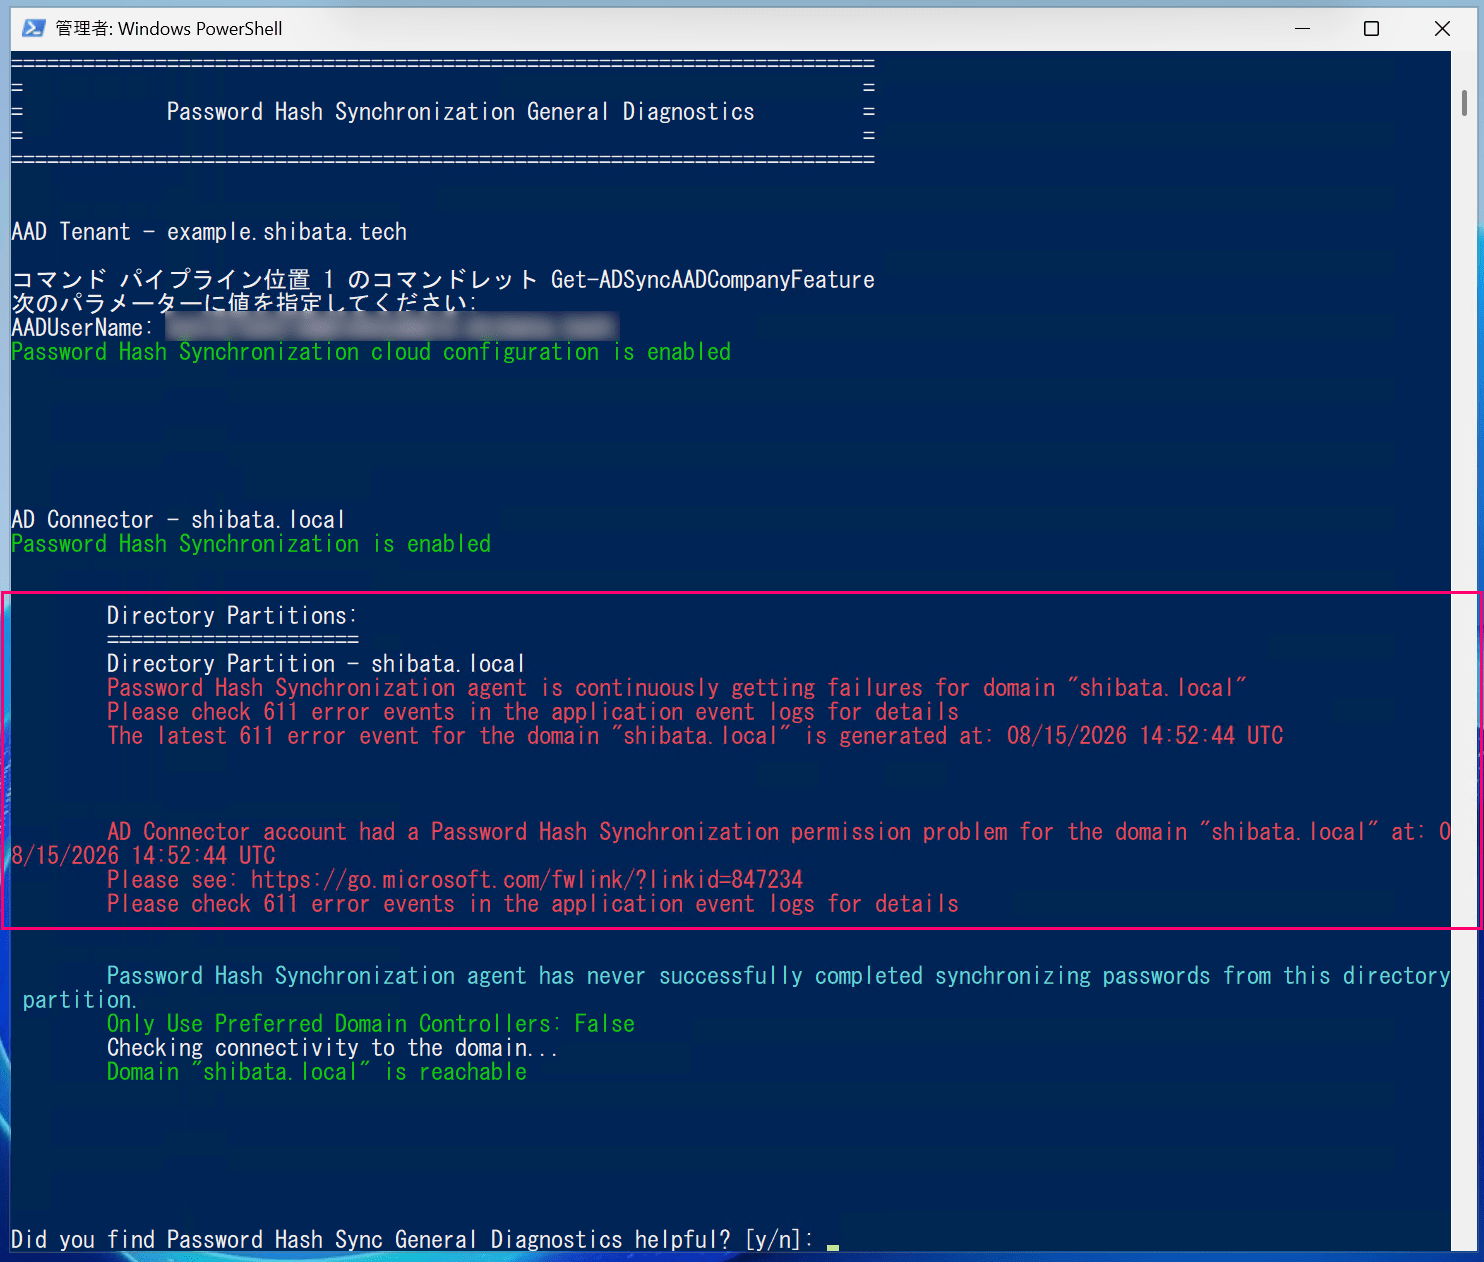Click the '次のパラメーターに値を指定してください:' line
The image size is (1484, 1262).
[x=244, y=303]
